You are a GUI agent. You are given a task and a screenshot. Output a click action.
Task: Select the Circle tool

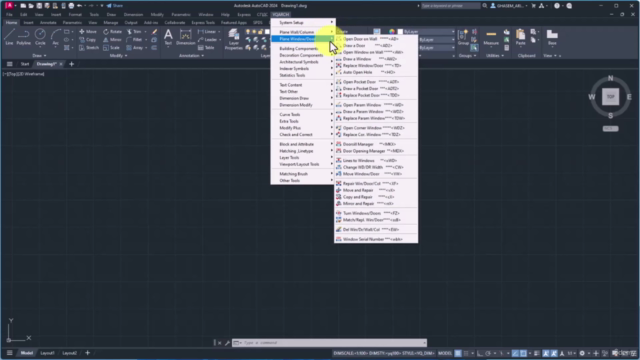[x=40, y=37]
